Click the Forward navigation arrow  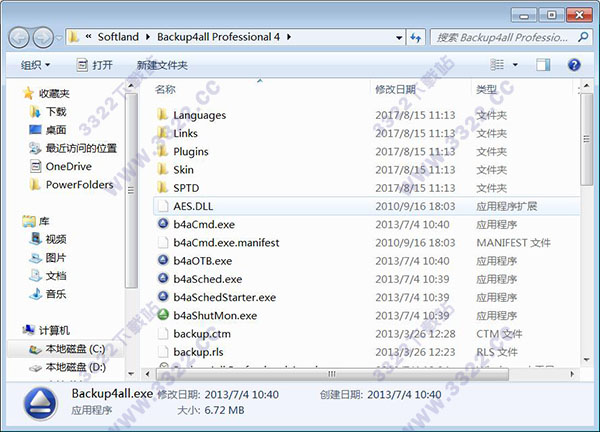pos(43,37)
